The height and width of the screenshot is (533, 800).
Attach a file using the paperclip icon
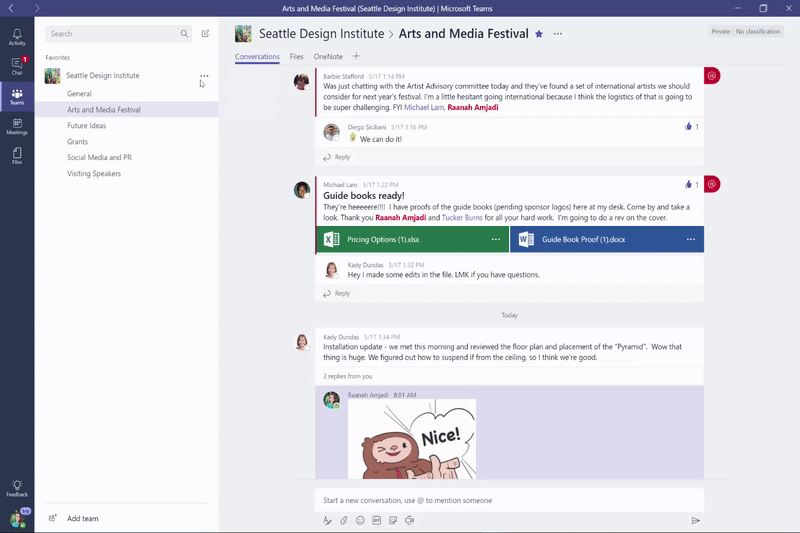click(343, 520)
